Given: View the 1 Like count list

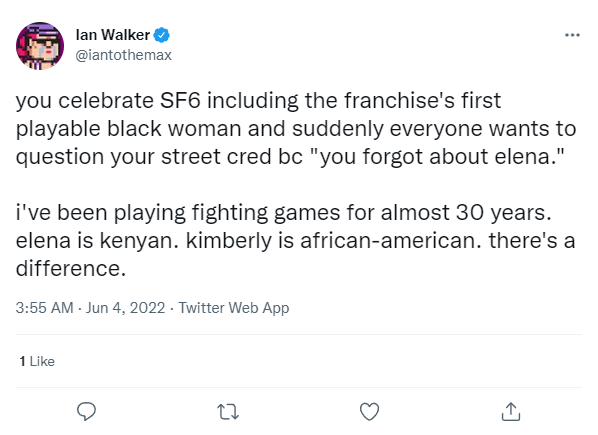Looking at the screenshot, I should point(37,361).
